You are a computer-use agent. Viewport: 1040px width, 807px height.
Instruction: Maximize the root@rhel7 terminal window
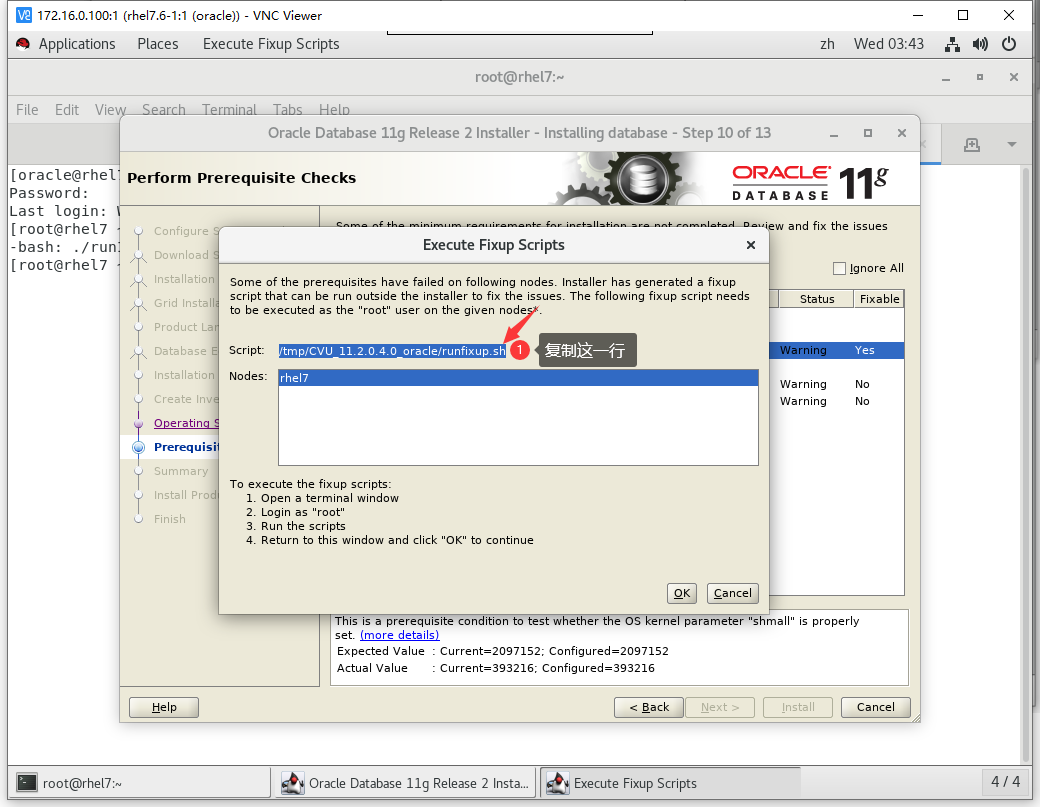tap(980, 78)
